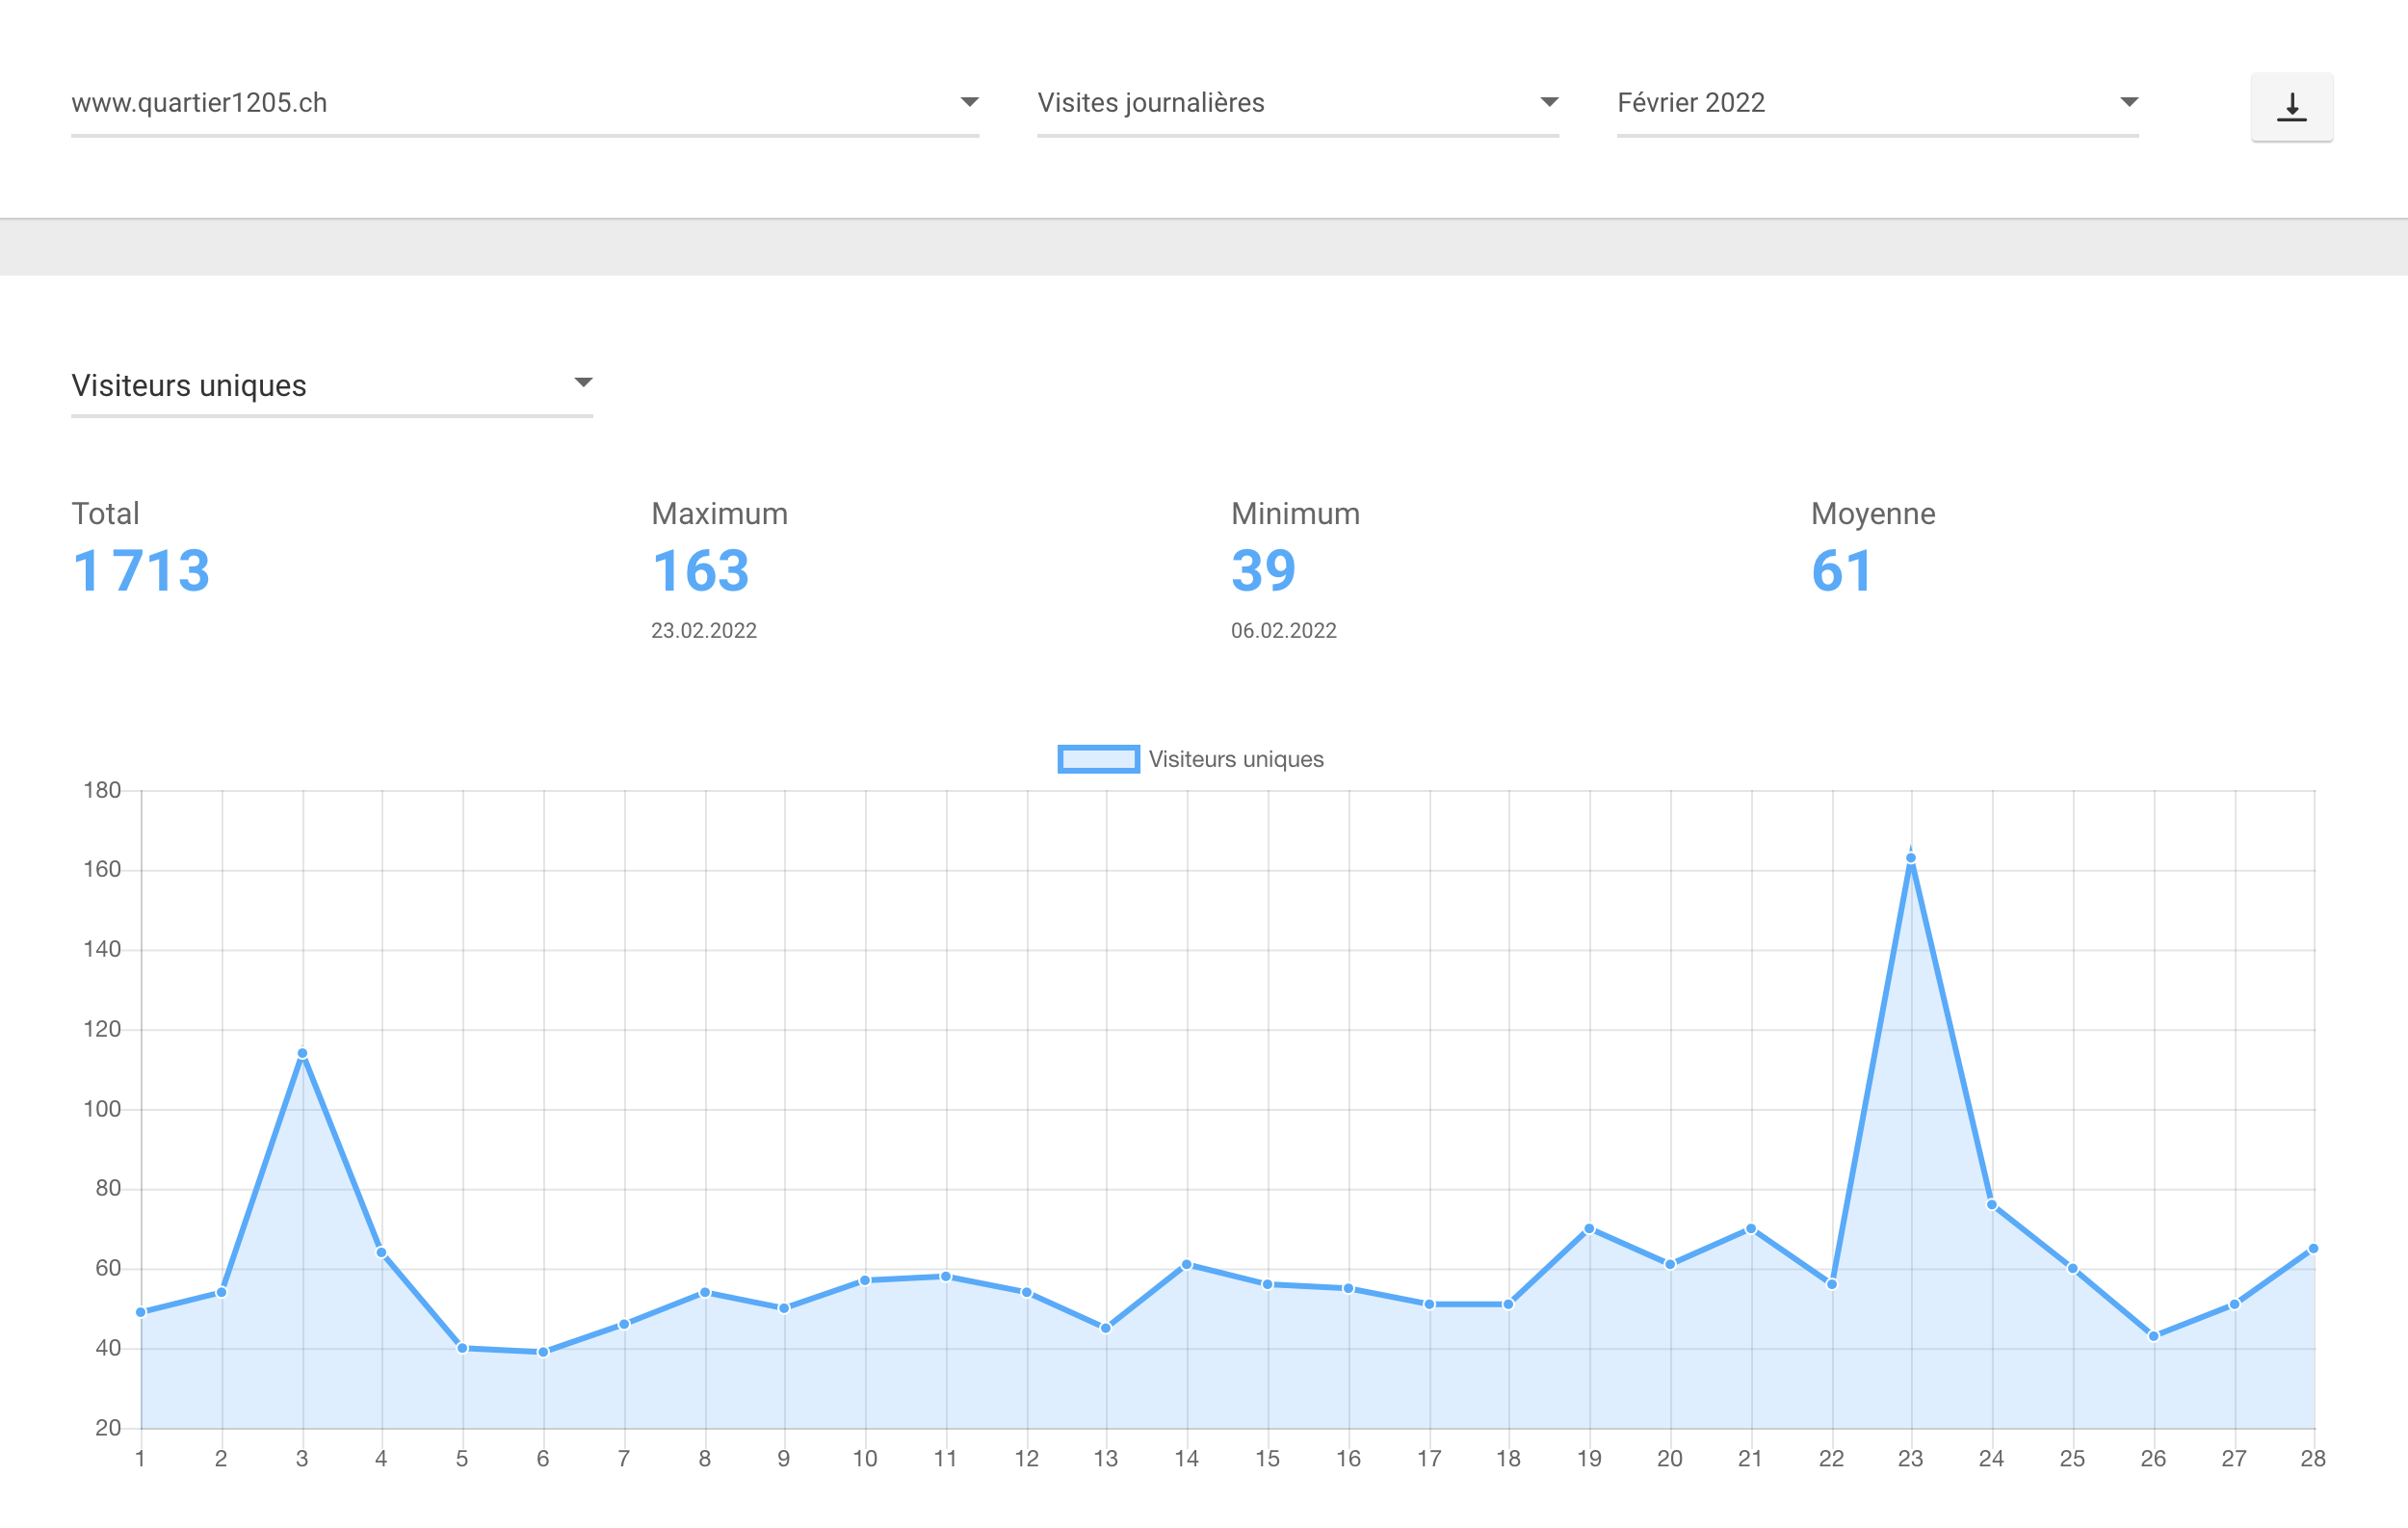
Task: Expand the Visites journalières dropdown arrow
Action: (1549, 102)
